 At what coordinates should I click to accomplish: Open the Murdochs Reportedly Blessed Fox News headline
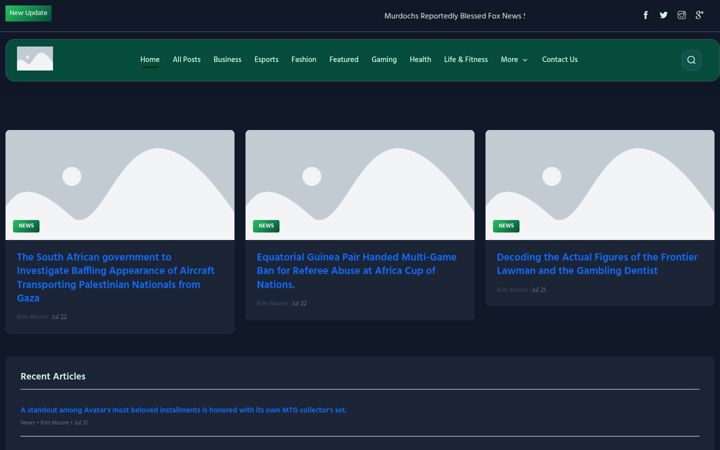coord(455,16)
